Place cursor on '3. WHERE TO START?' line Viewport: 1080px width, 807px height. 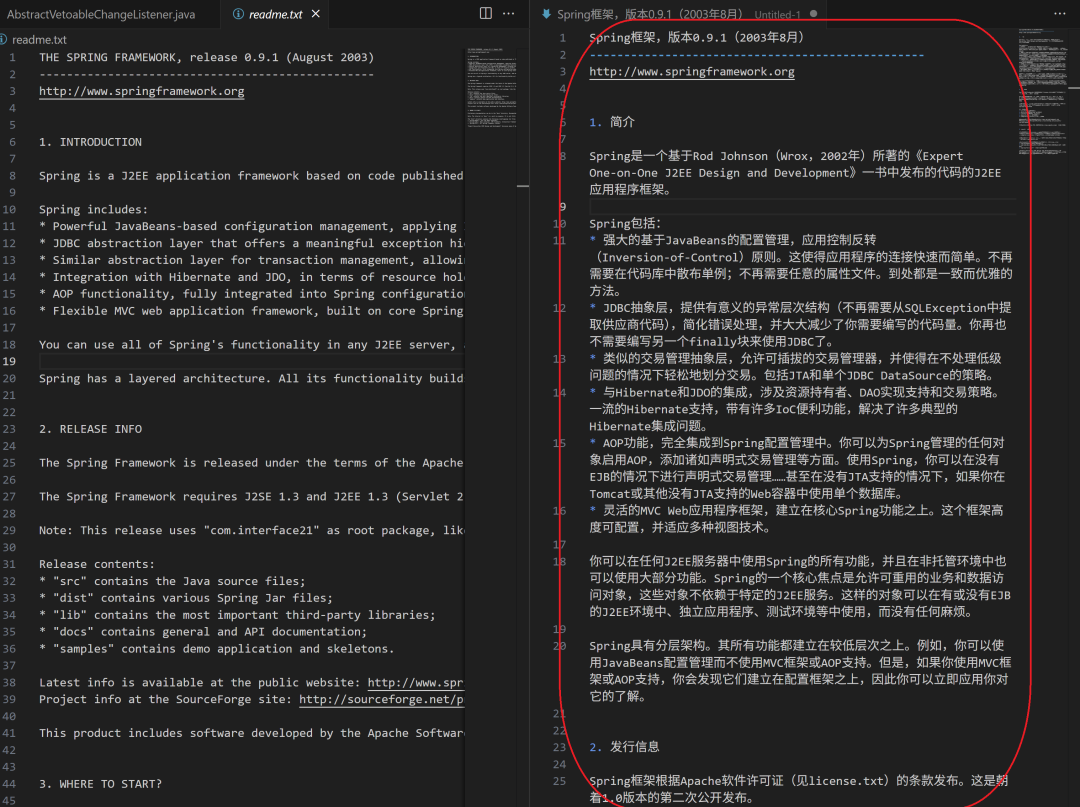pyautogui.click(x=101, y=784)
